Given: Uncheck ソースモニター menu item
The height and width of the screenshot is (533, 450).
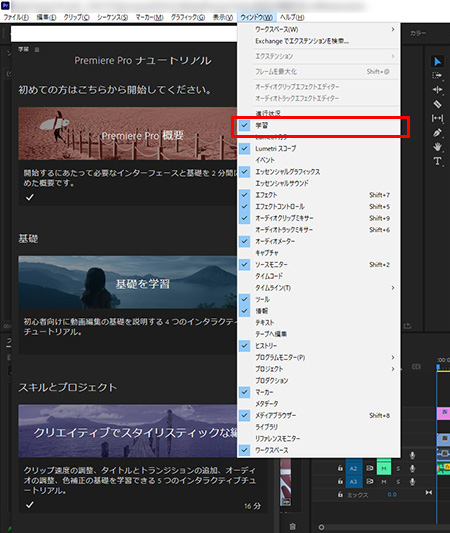Looking at the screenshot, I should tap(318, 264).
